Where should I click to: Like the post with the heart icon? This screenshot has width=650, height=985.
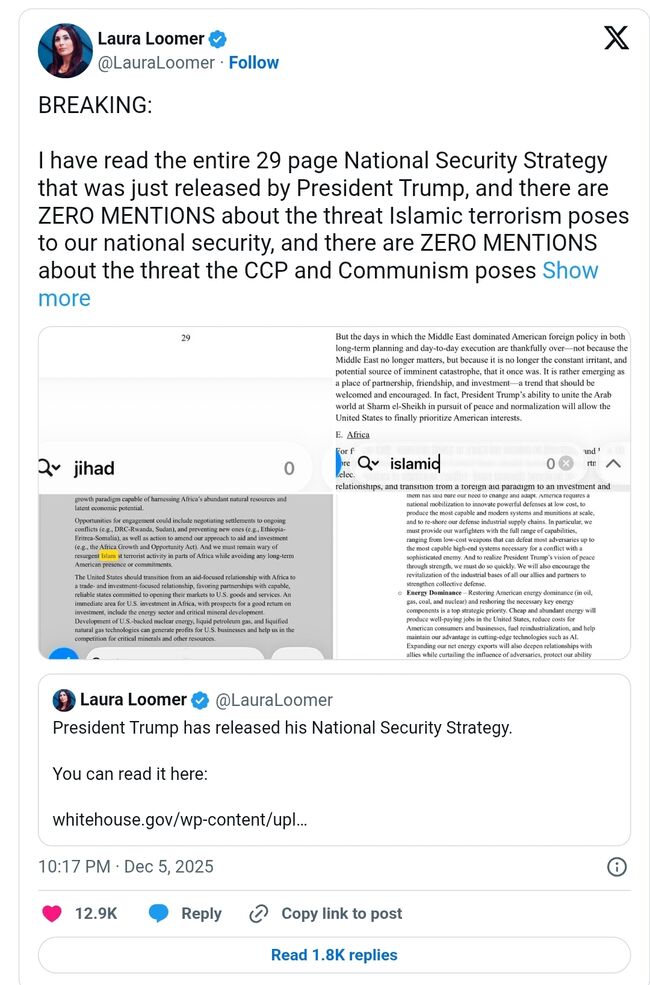point(52,913)
